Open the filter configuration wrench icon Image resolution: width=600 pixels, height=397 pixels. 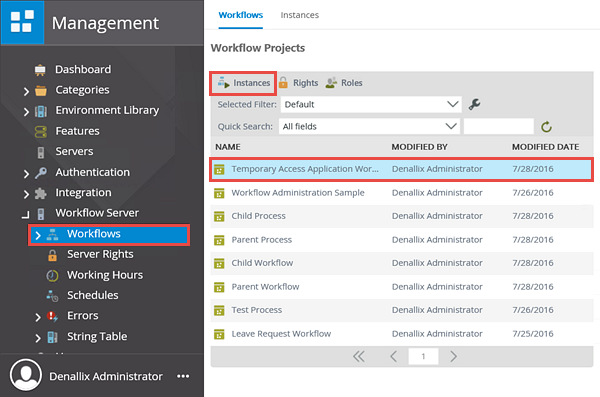click(474, 104)
